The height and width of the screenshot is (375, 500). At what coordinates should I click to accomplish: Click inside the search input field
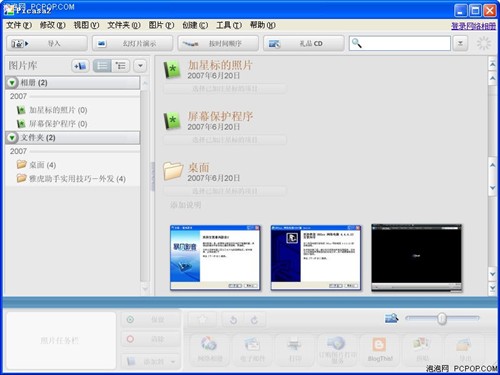pyautogui.click(x=406, y=43)
